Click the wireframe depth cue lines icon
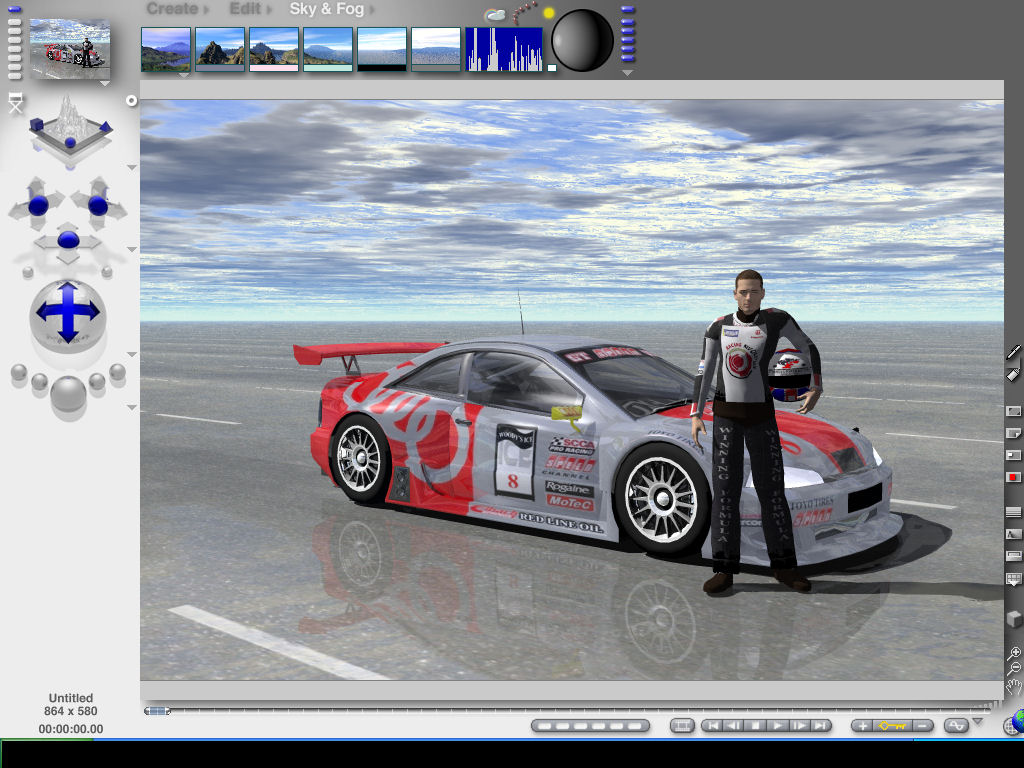The height and width of the screenshot is (768, 1024). point(1013,512)
